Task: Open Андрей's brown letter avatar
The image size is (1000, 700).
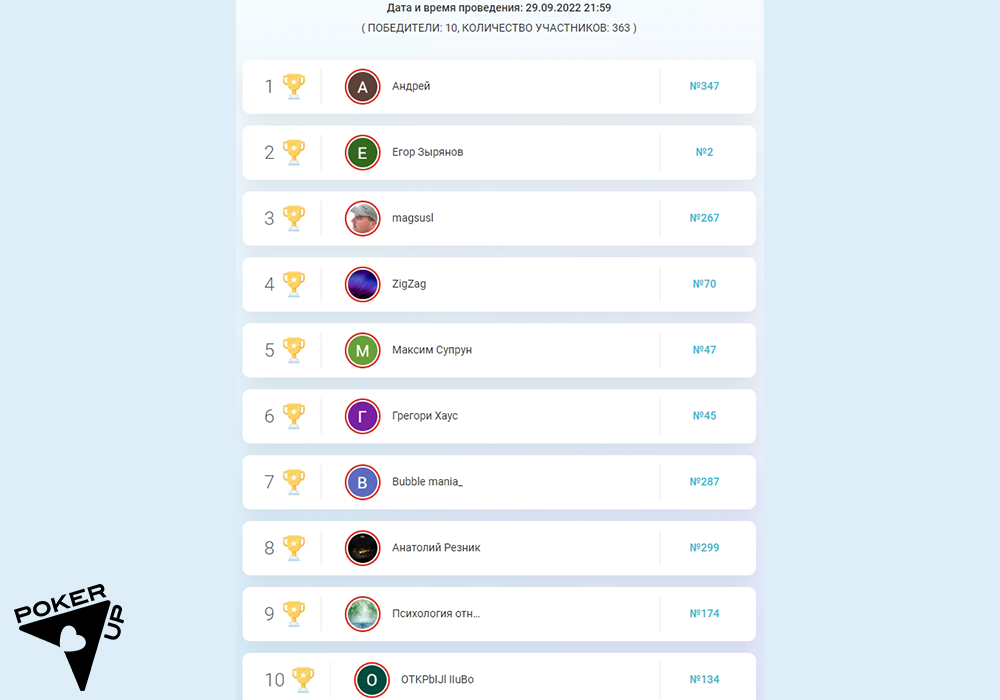Action: pyautogui.click(x=362, y=87)
